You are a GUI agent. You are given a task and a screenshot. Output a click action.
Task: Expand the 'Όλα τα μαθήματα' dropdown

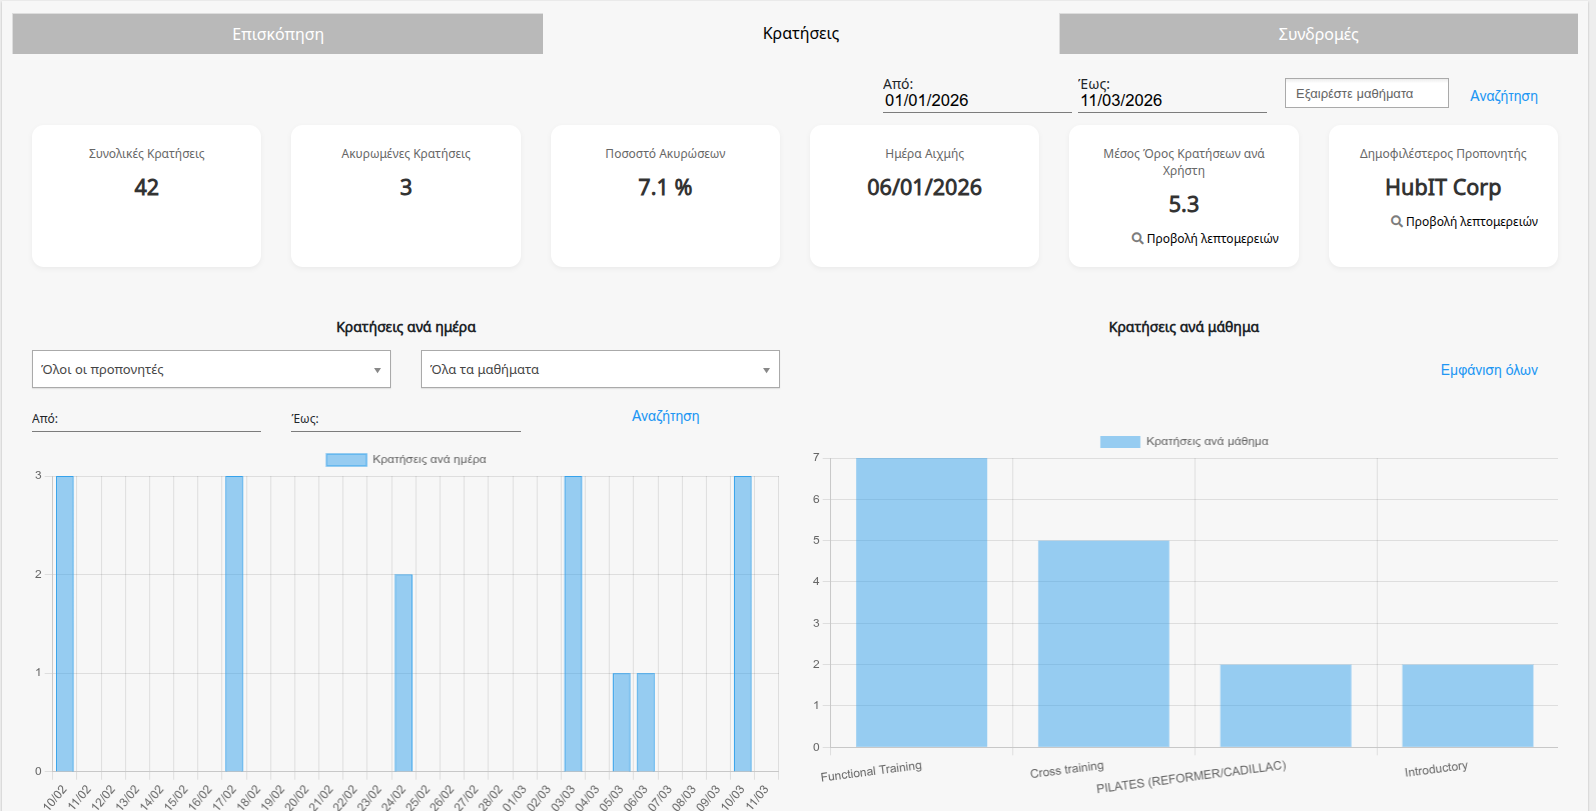pos(599,369)
